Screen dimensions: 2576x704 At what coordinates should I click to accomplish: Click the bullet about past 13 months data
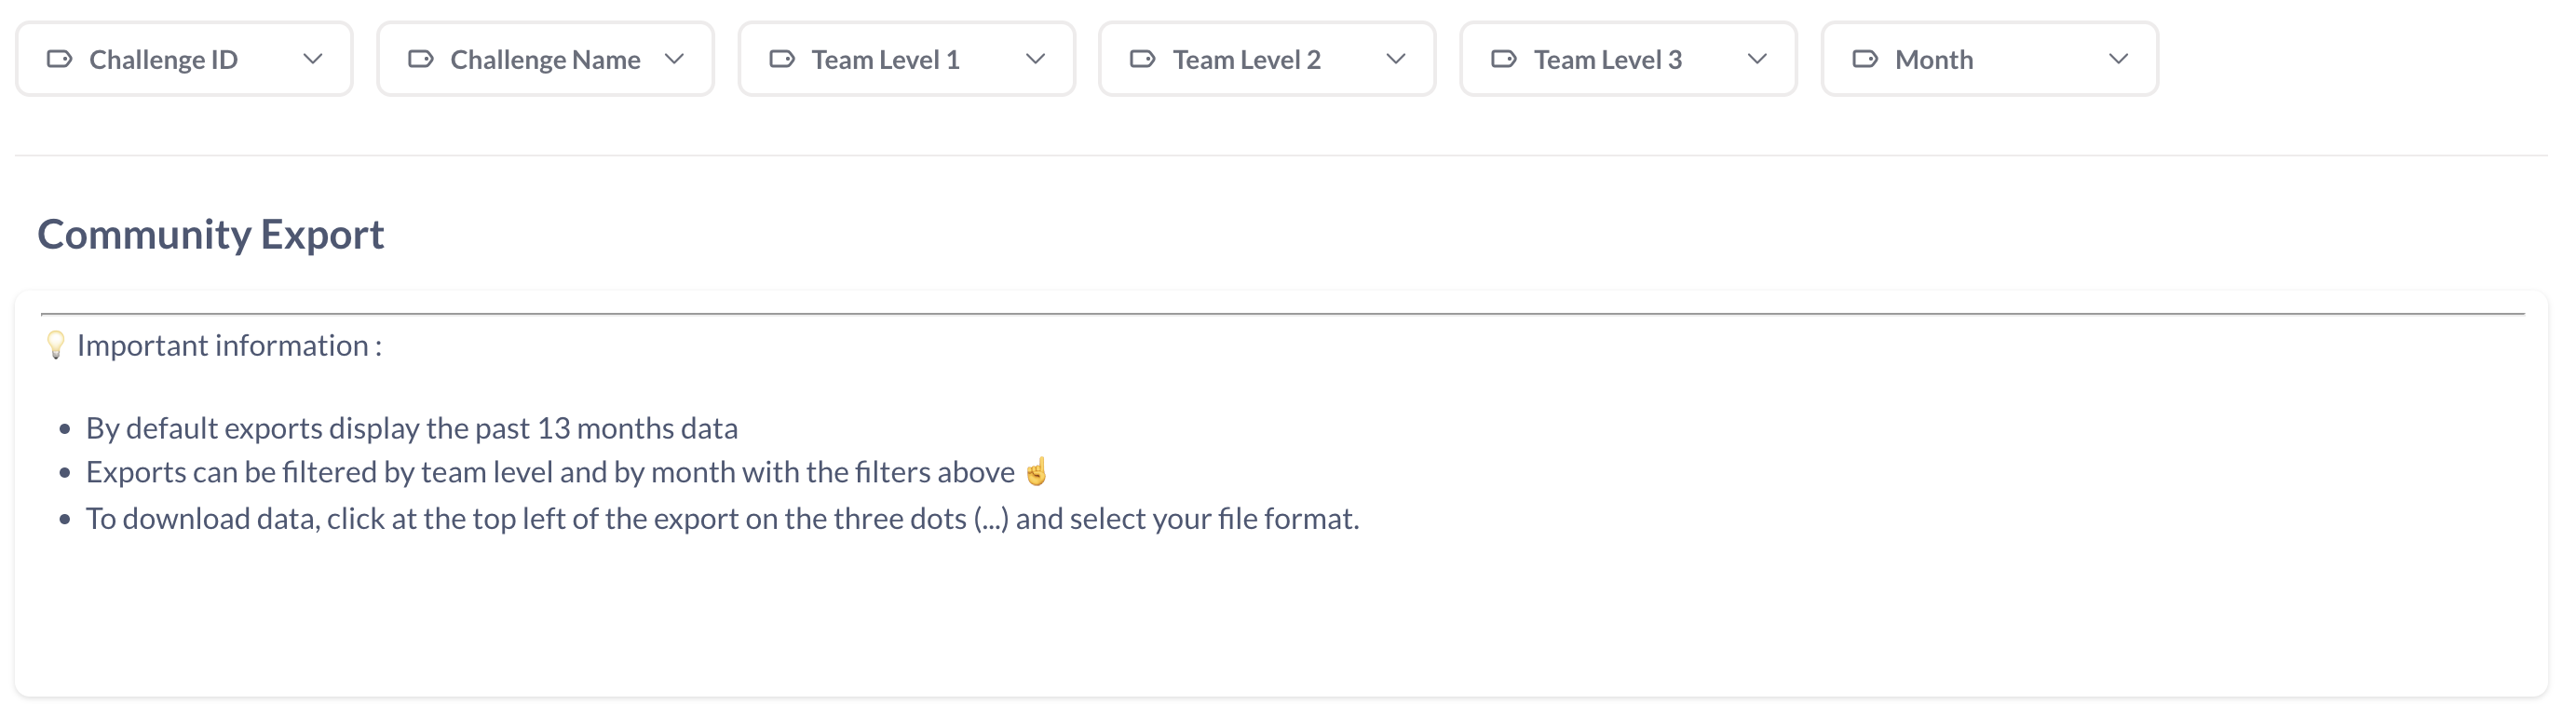[x=412, y=428]
